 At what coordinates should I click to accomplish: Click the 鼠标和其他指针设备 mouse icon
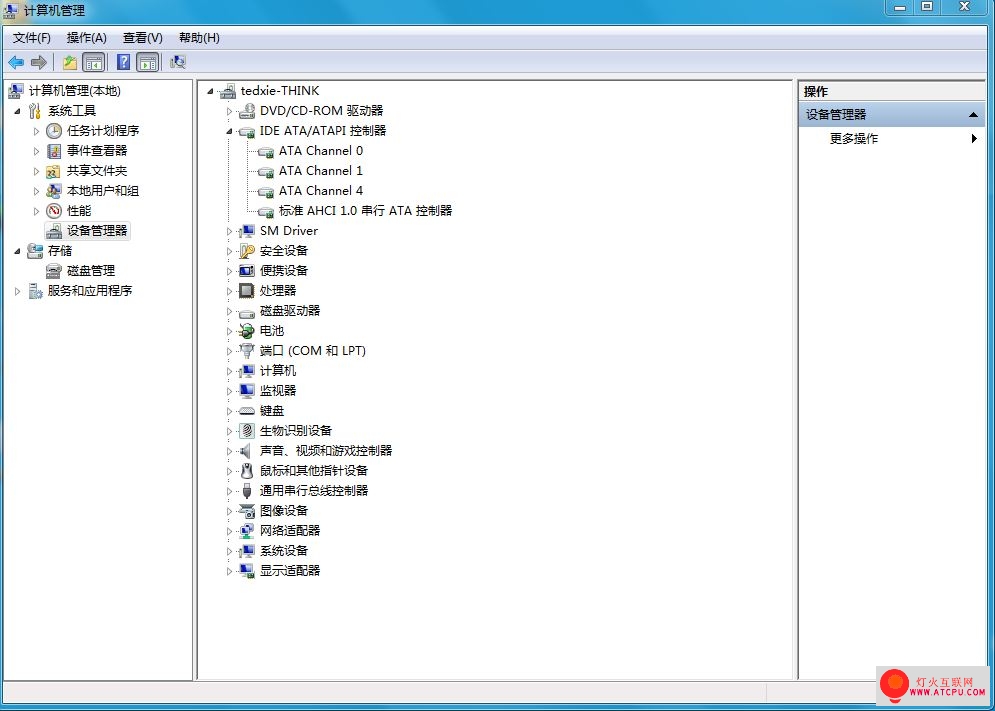coord(247,471)
